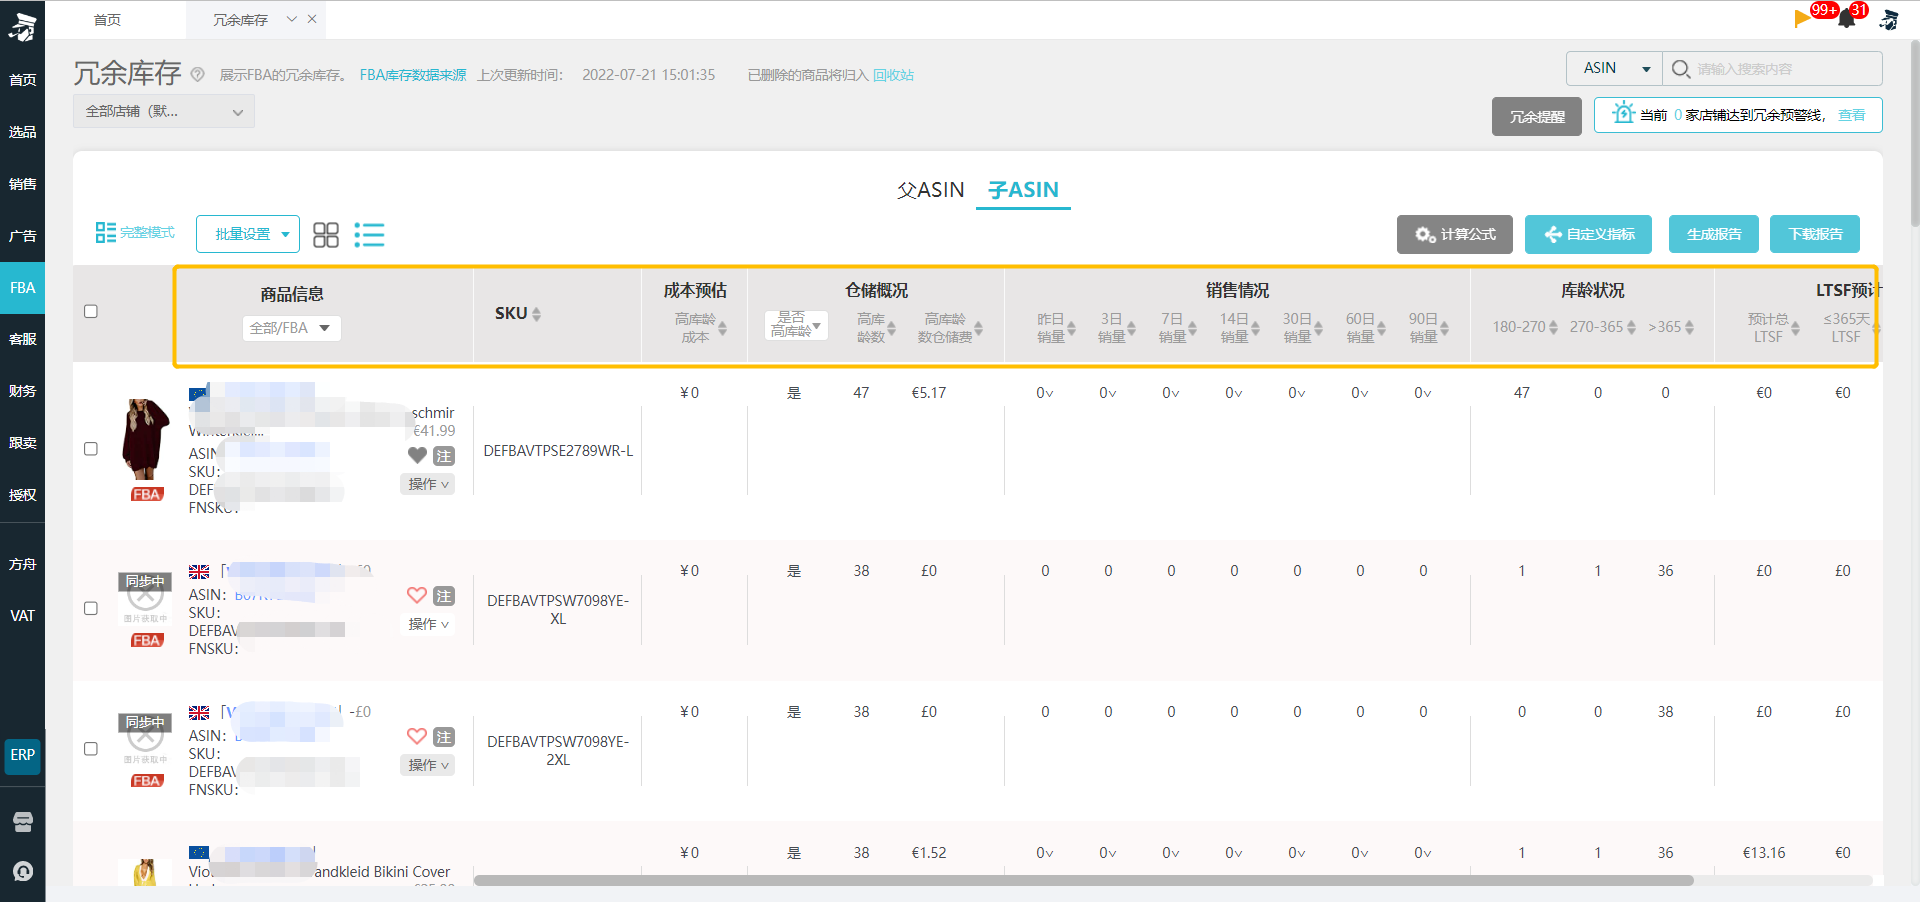Check the DEFBAVTPSE2789WR-L row checkbox
The width and height of the screenshot is (1920, 902).
[x=91, y=449]
